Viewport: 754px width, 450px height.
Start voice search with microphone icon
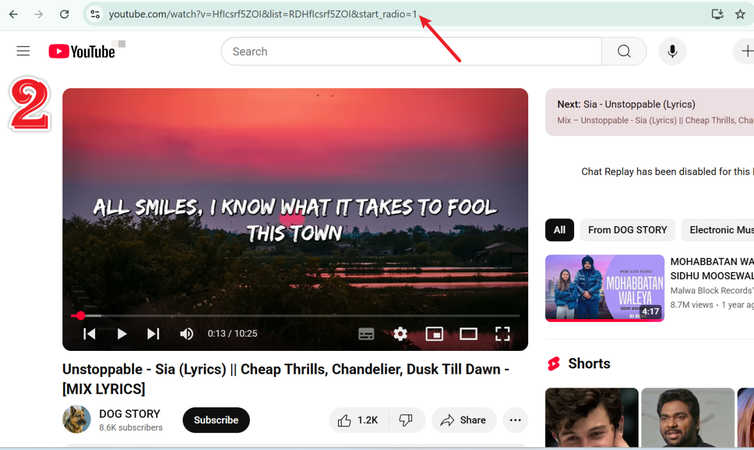672,51
